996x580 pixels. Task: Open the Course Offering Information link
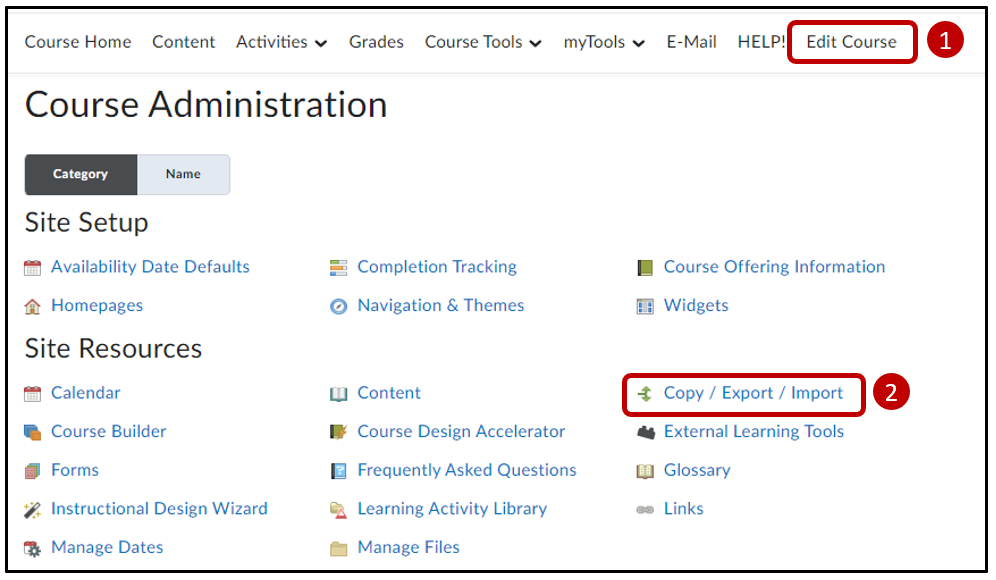(774, 267)
